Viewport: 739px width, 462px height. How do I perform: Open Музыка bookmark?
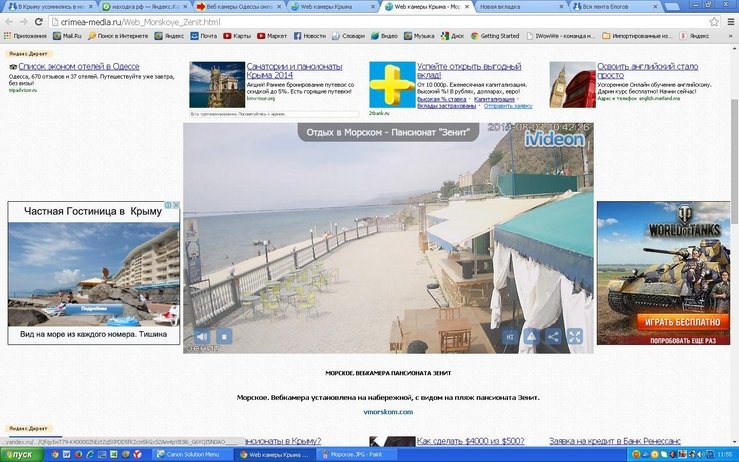[419, 36]
